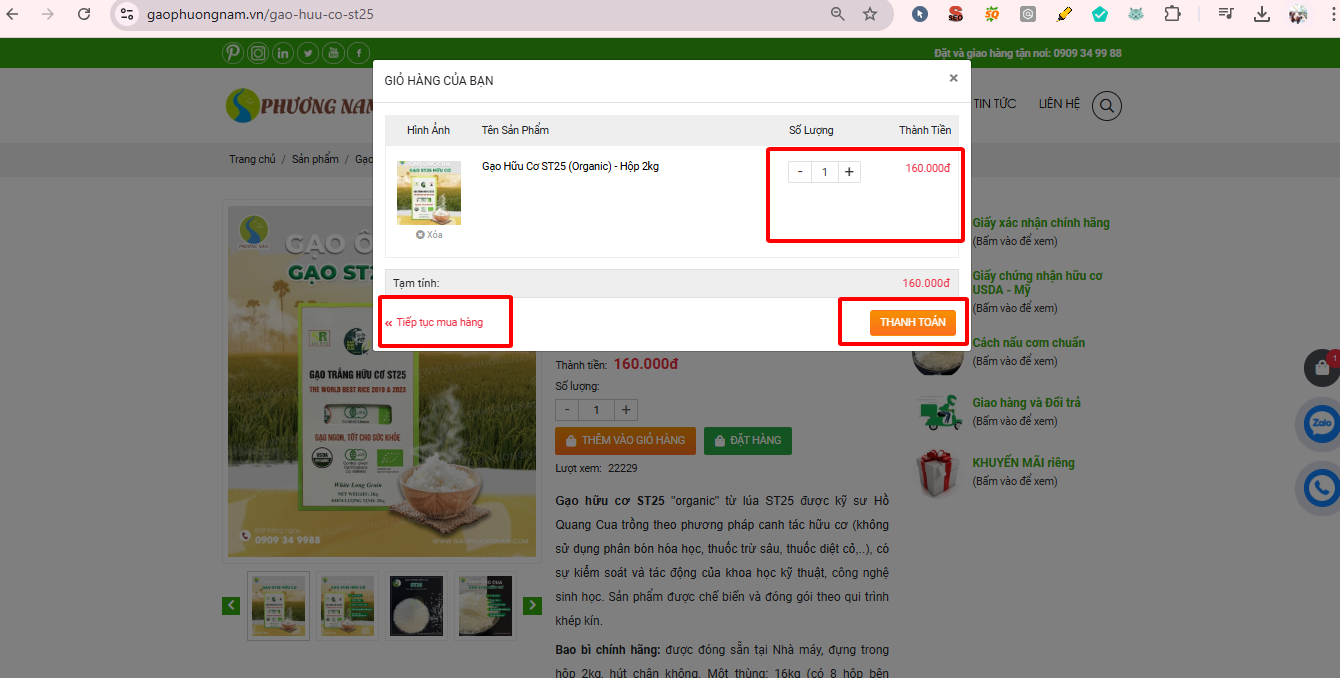Viewport: 1340px width, 678px height.
Task: Click the THANH TOÁN checkout button
Action: click(912, 322)
